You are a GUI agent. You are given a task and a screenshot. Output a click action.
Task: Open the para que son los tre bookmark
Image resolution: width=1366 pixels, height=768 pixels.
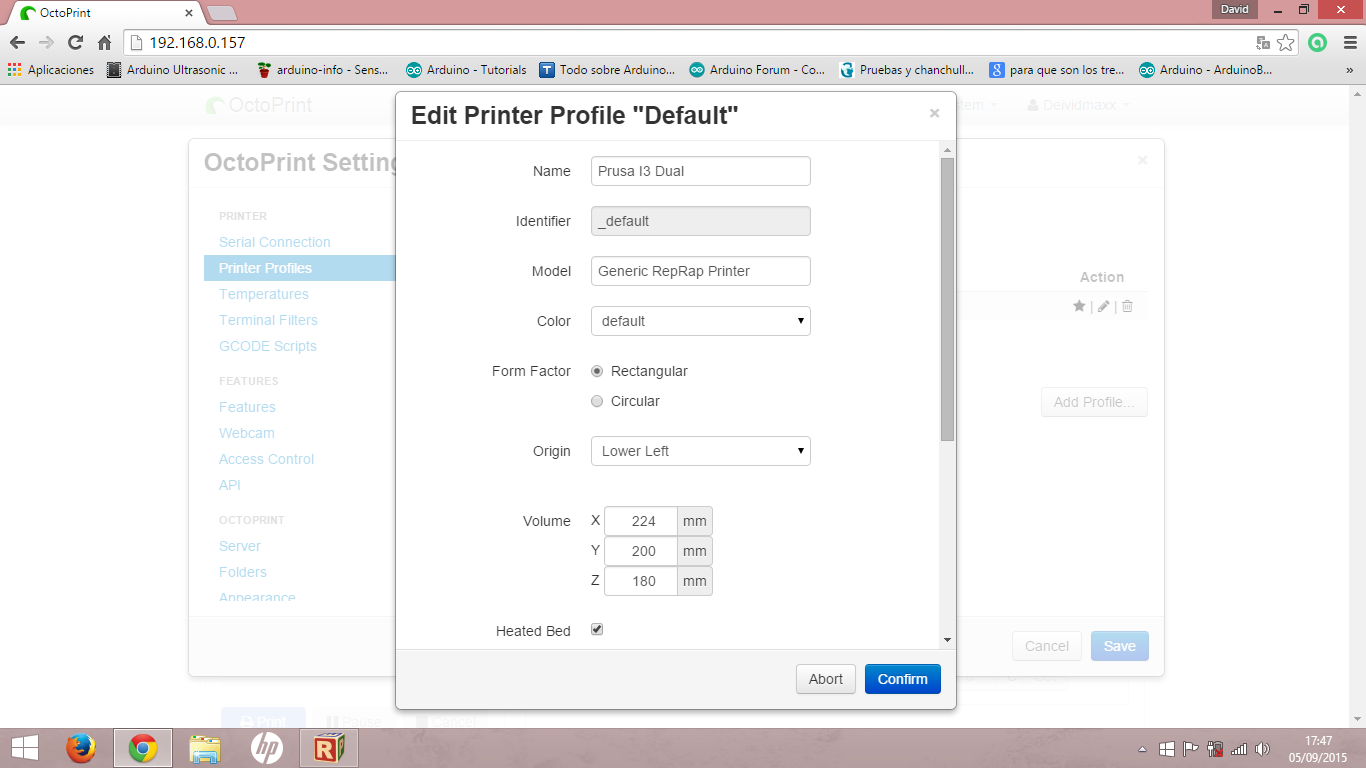click(x=1057, y=70)
